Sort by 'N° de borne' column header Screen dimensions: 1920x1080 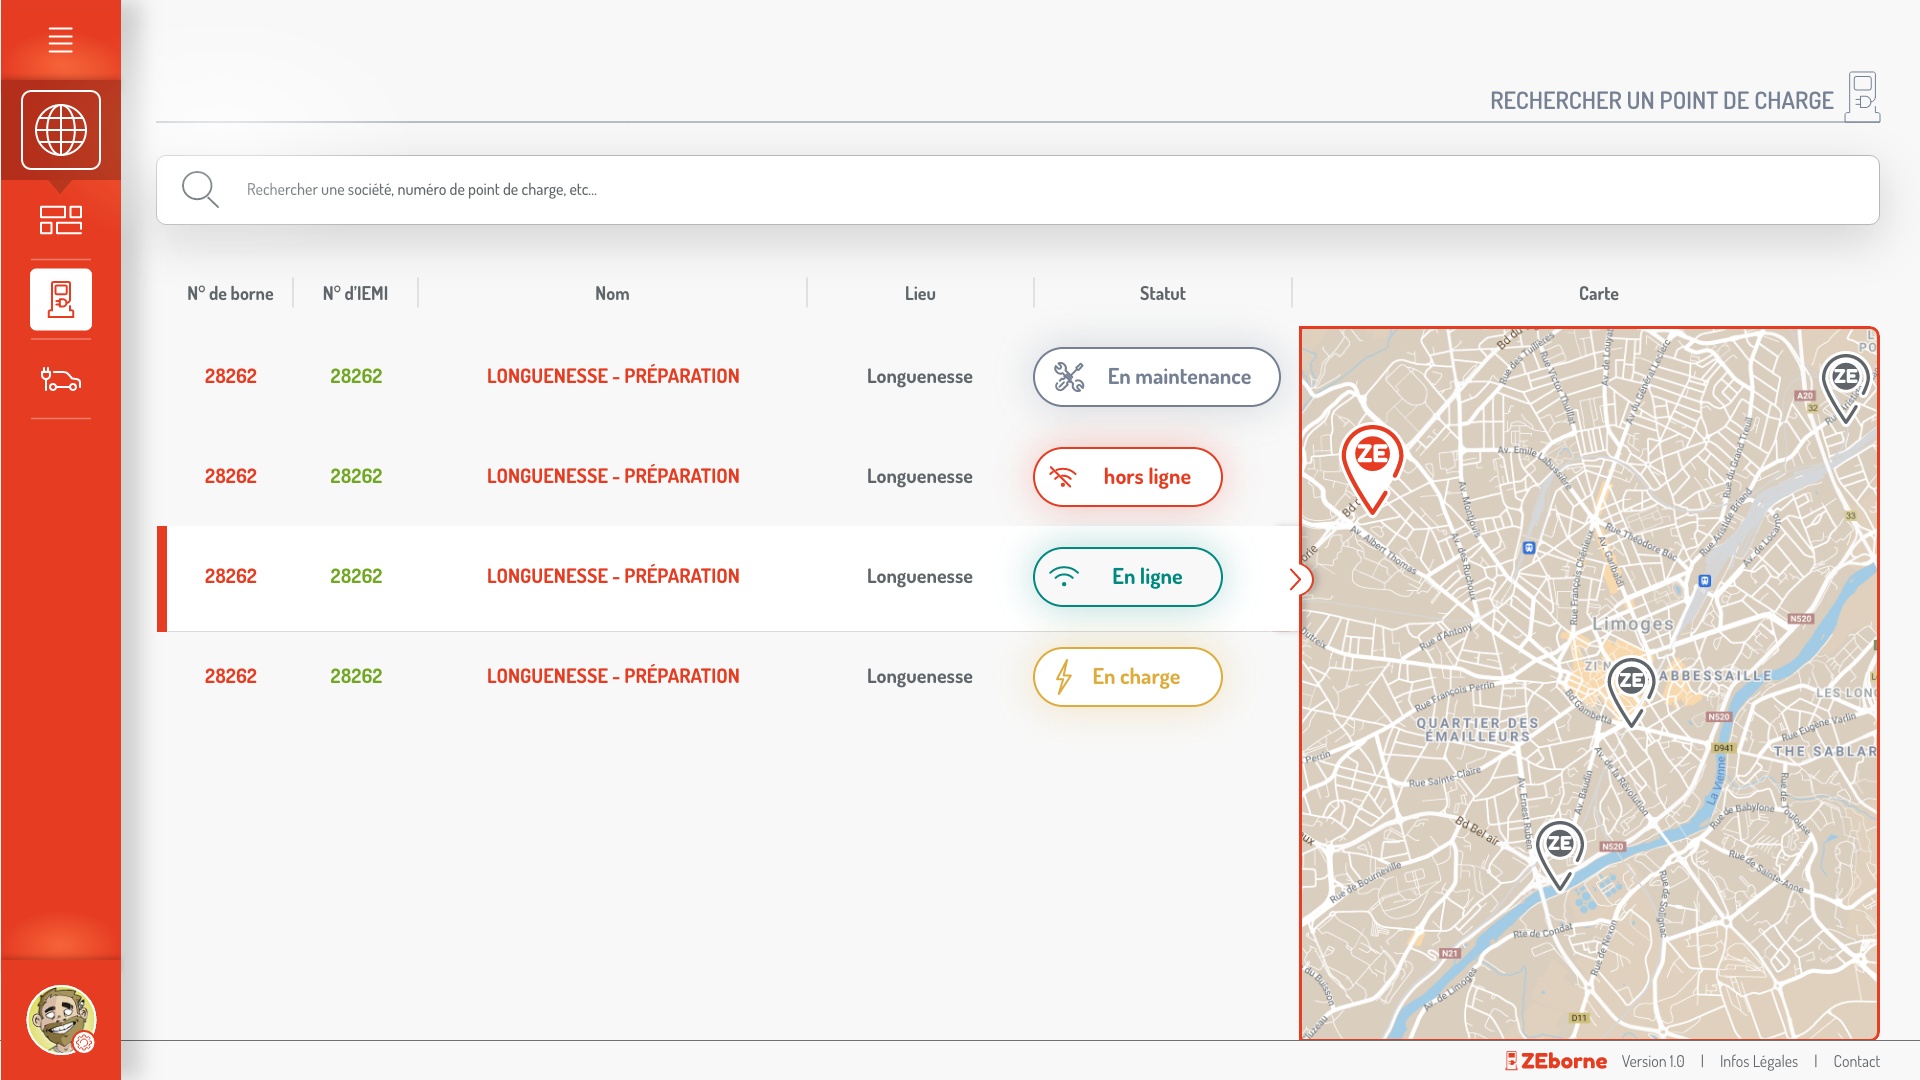230,293
